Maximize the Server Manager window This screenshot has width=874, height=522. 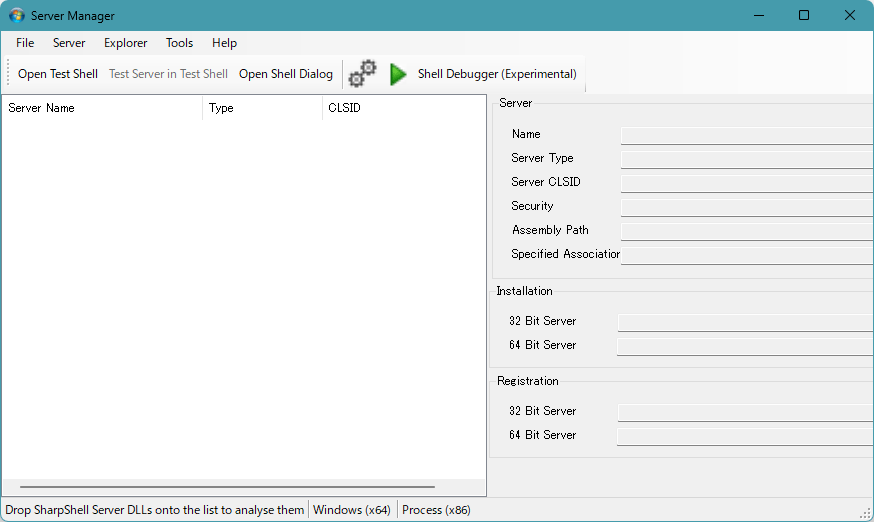coord(804,16)
